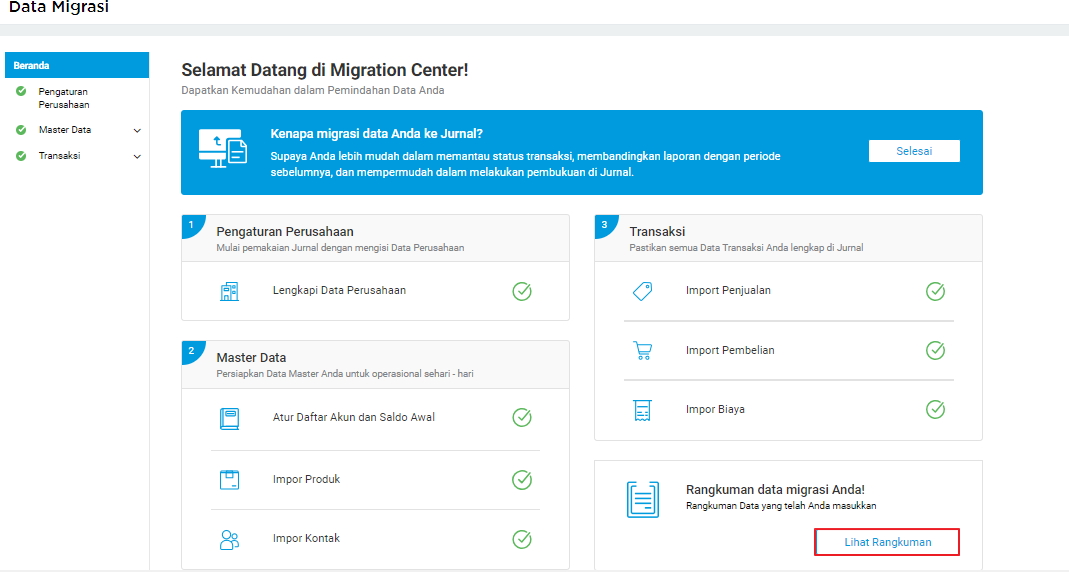Click the completed checkmark for Atur Daftar Akun dan Saldo Awal
Image resolution: width=1069 pixels, height=572 pixels.
coord(522,417)
